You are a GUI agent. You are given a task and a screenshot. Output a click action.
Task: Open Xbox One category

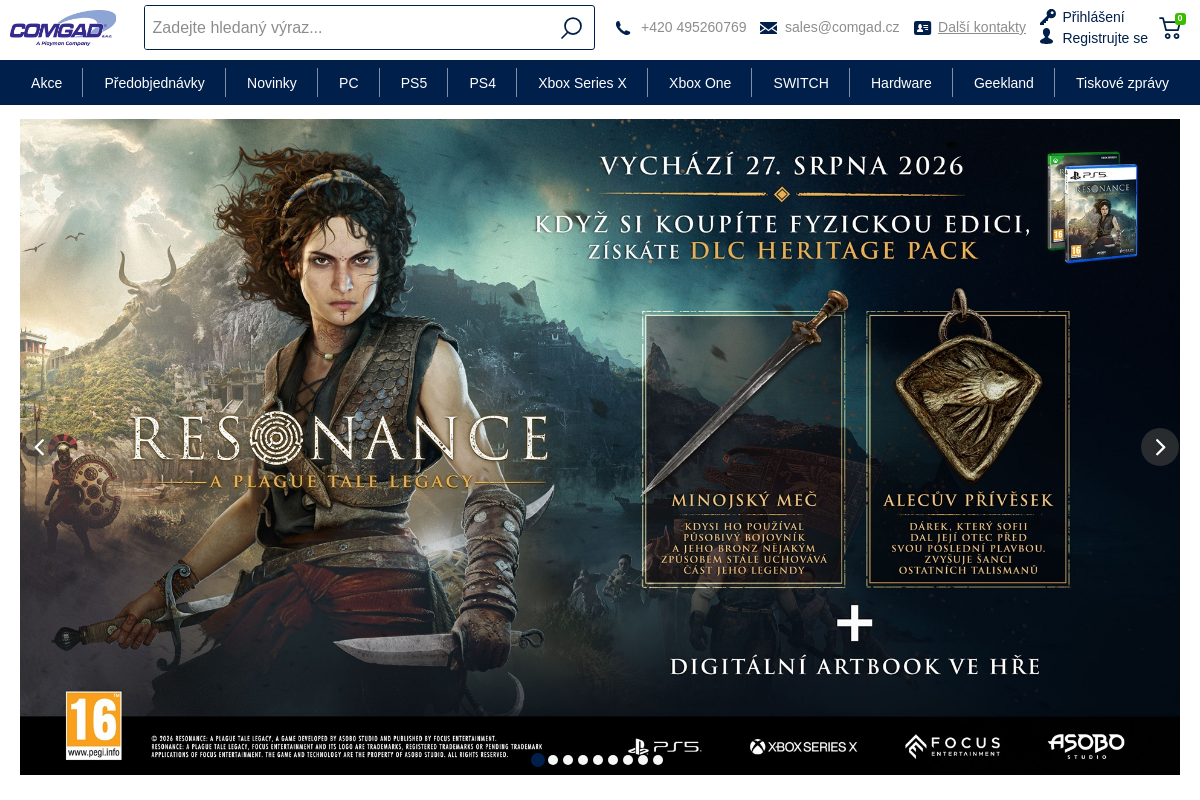pyautogui.click(x=700, y=83)
